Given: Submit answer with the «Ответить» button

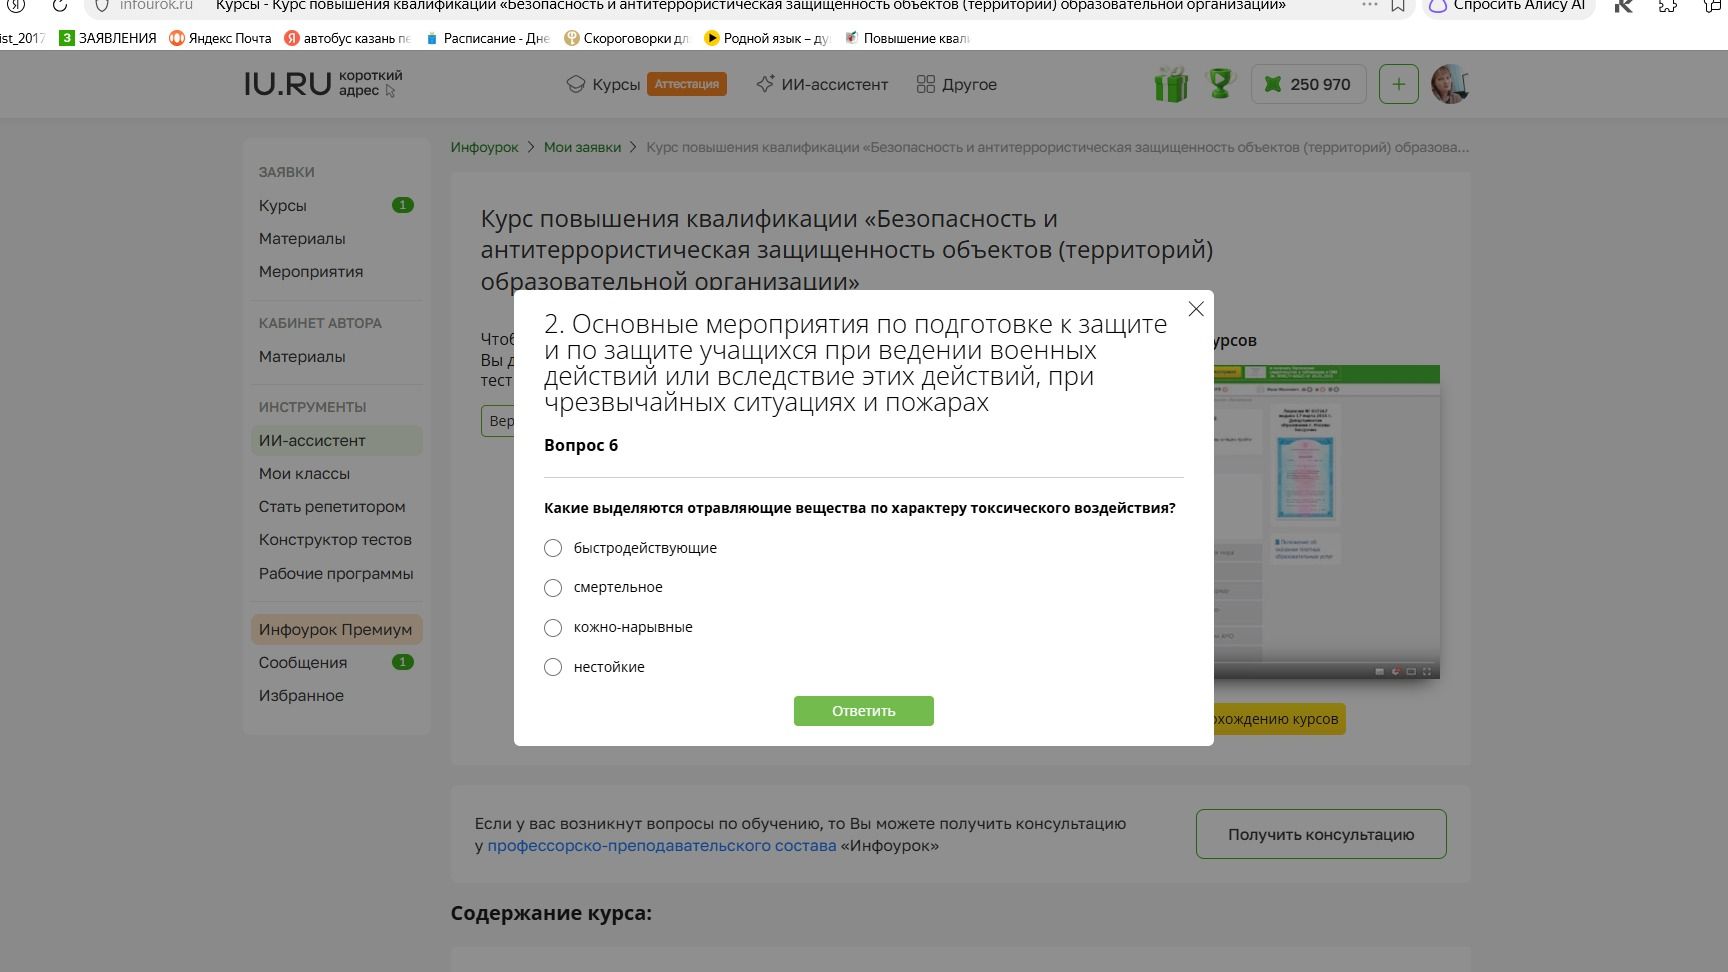Looking at the screenshot, I should coord(864,711).
